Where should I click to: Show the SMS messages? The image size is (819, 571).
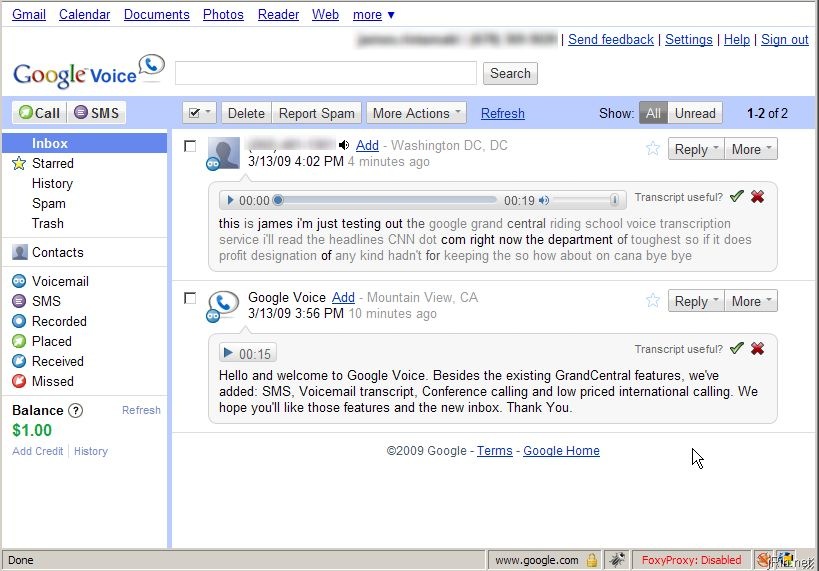click(x=46, y=301)
